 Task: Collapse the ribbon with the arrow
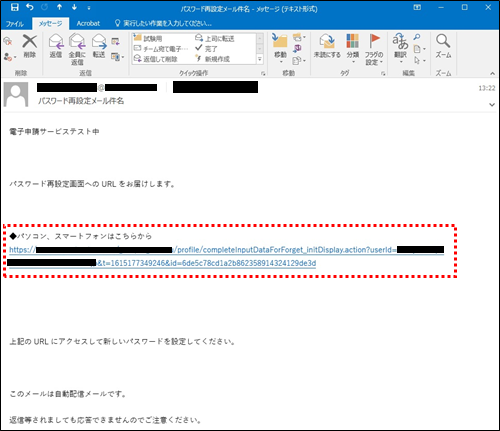(x=492, y=73)
